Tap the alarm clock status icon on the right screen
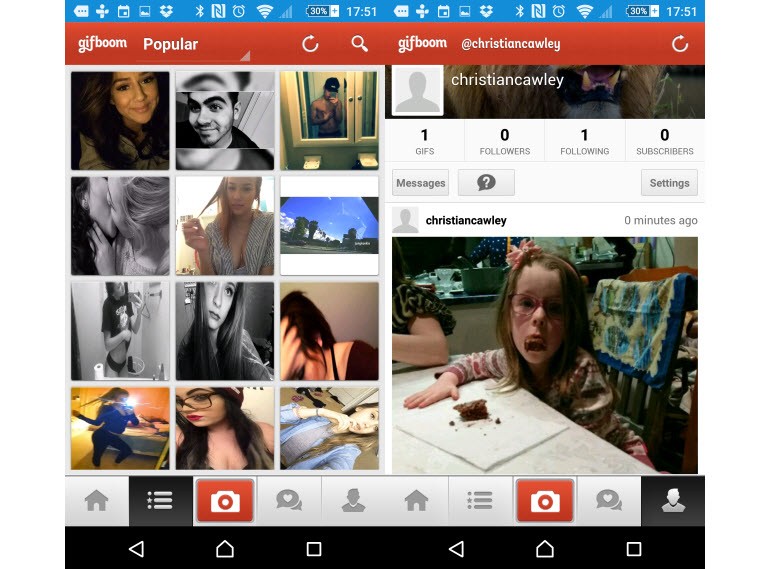 pos(559,11)
